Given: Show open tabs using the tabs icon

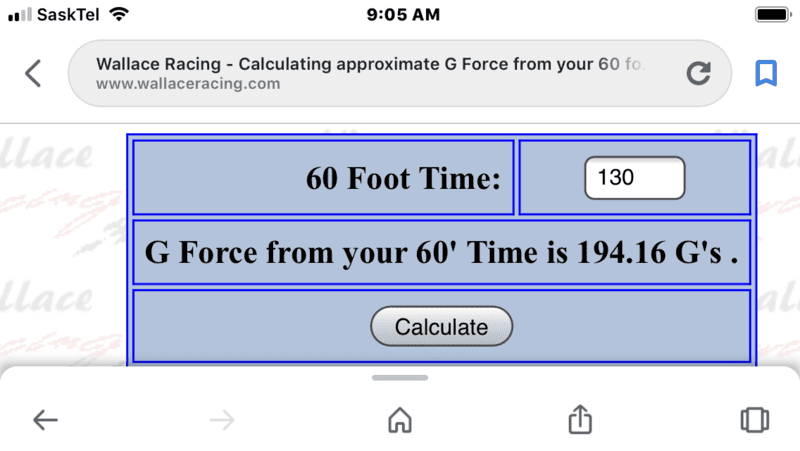Looking at the screenshot, I should coord(755,420).
